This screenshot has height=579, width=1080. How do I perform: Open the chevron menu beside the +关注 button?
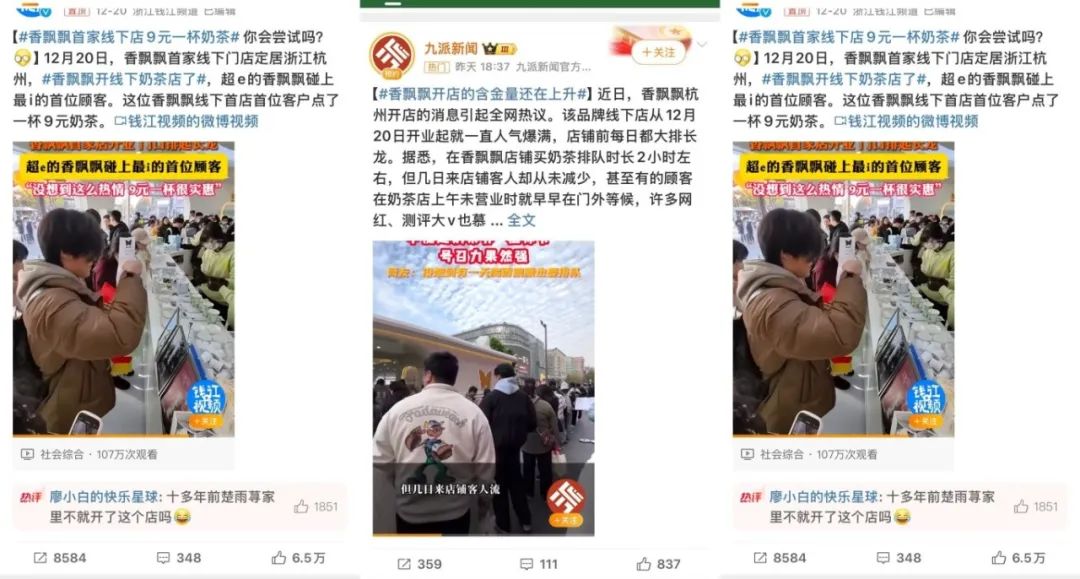pyautogui.click(x=702, y=45)
